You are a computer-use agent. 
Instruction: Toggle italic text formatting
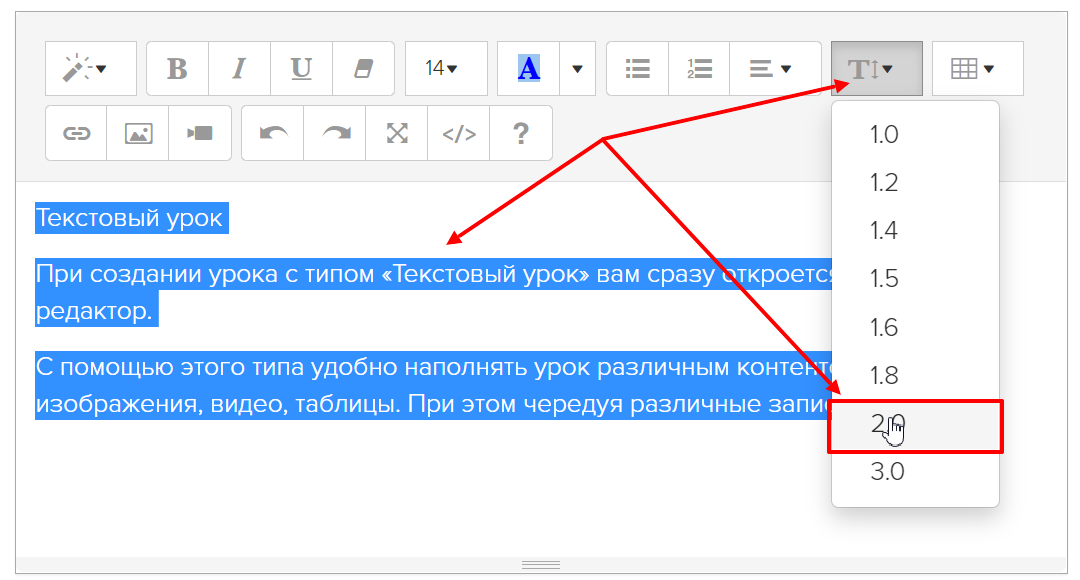[239, 69]
